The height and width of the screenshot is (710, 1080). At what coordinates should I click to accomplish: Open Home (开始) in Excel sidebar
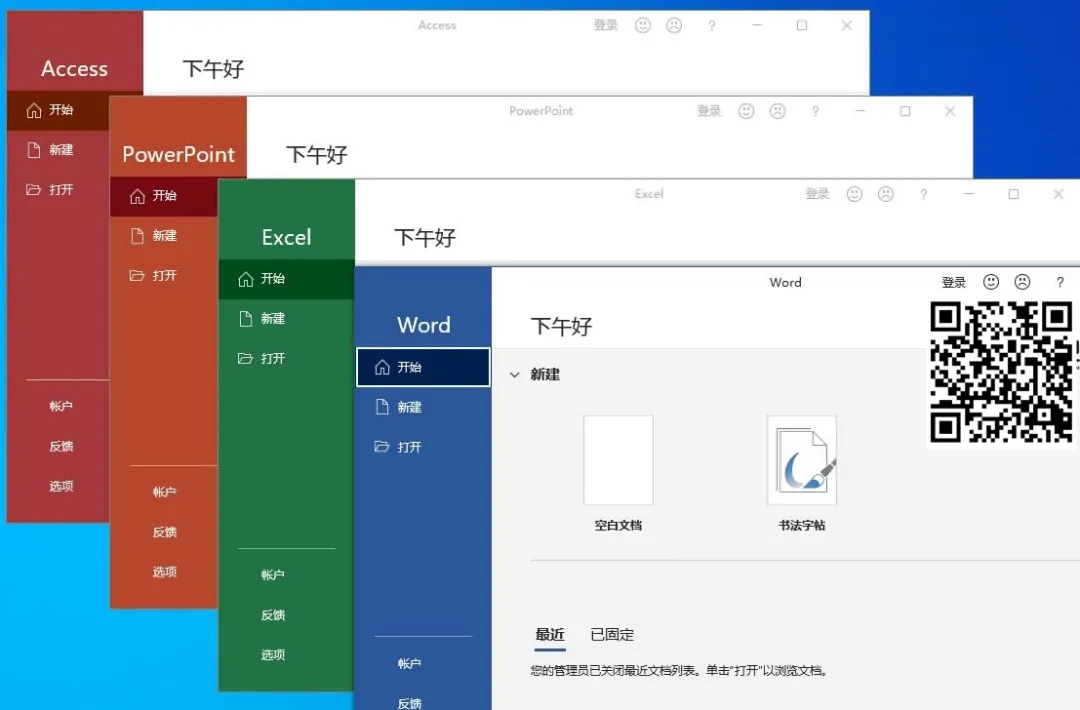tap(287, 279)
